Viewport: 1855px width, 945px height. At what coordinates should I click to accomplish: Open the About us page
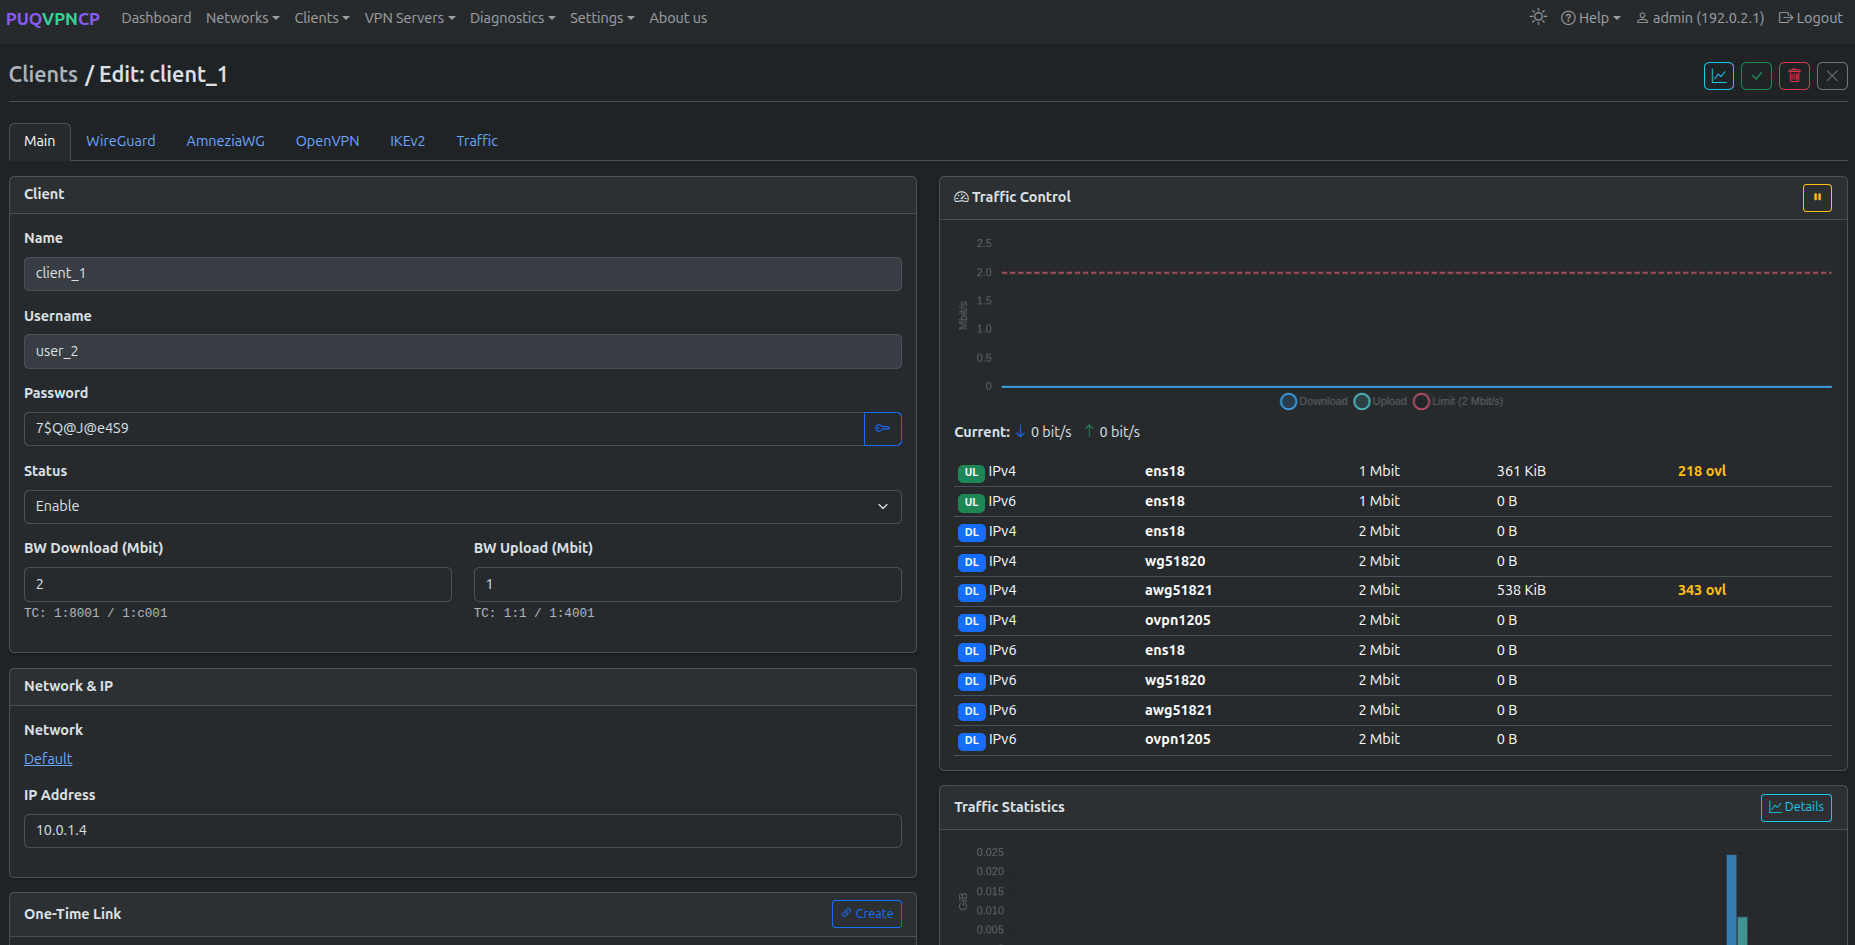pyautogui.click(x=678, y=18)
